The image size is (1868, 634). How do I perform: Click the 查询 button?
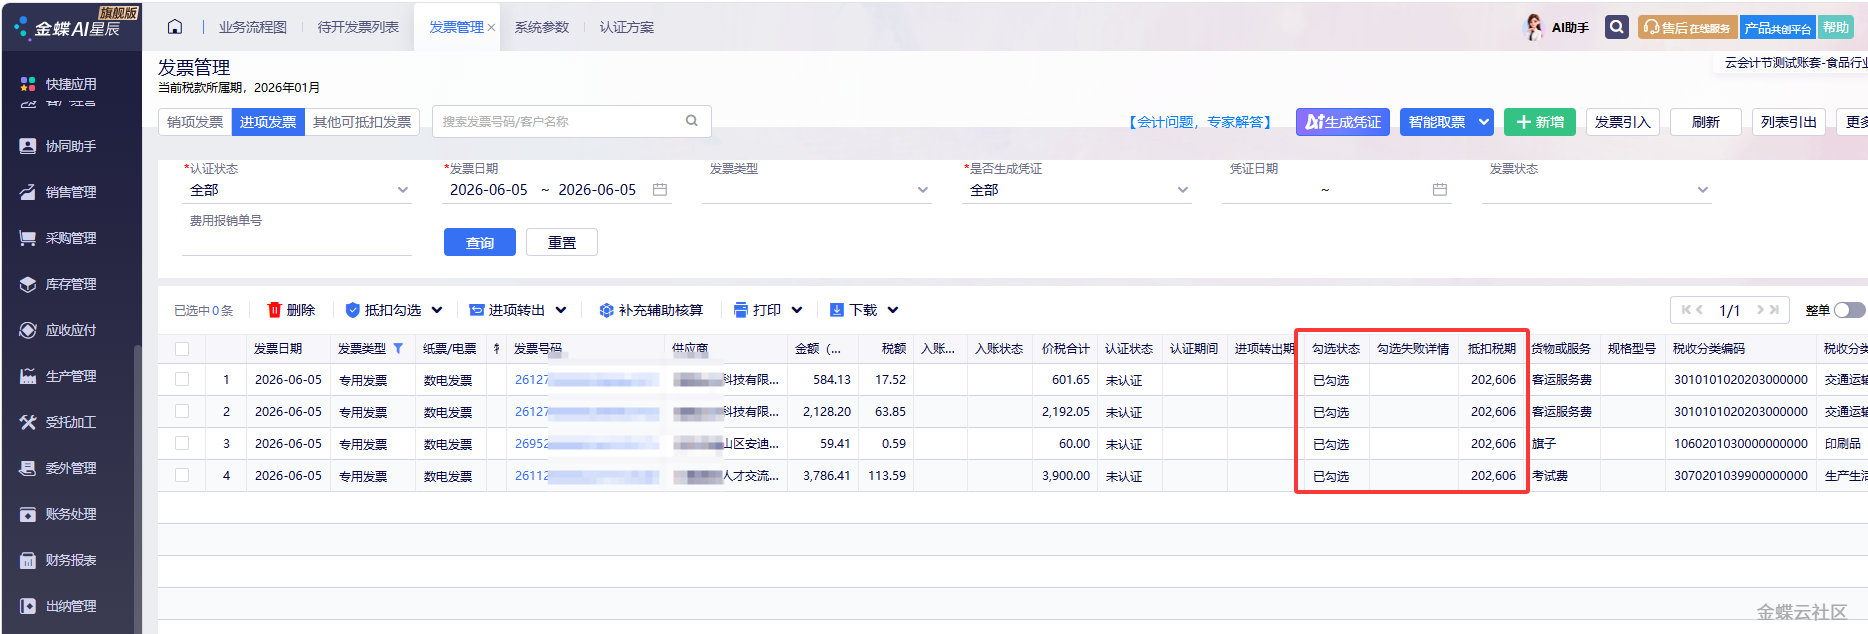pyautogui.click(x=480, y=242)
